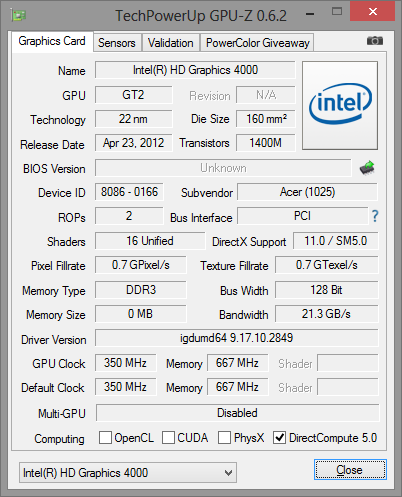Click the Default Clock row Memory 667 MHz
Screen dimensions: 402x497
tap(237, 387)
